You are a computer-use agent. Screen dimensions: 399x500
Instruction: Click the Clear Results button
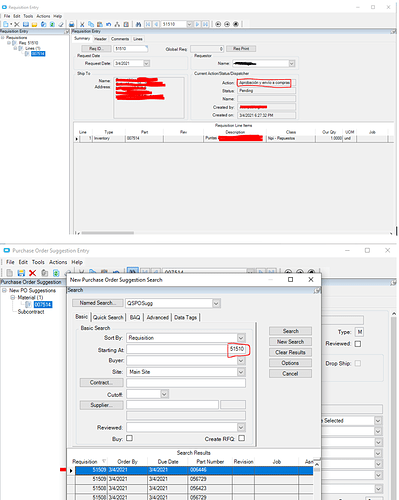[290, 352]
